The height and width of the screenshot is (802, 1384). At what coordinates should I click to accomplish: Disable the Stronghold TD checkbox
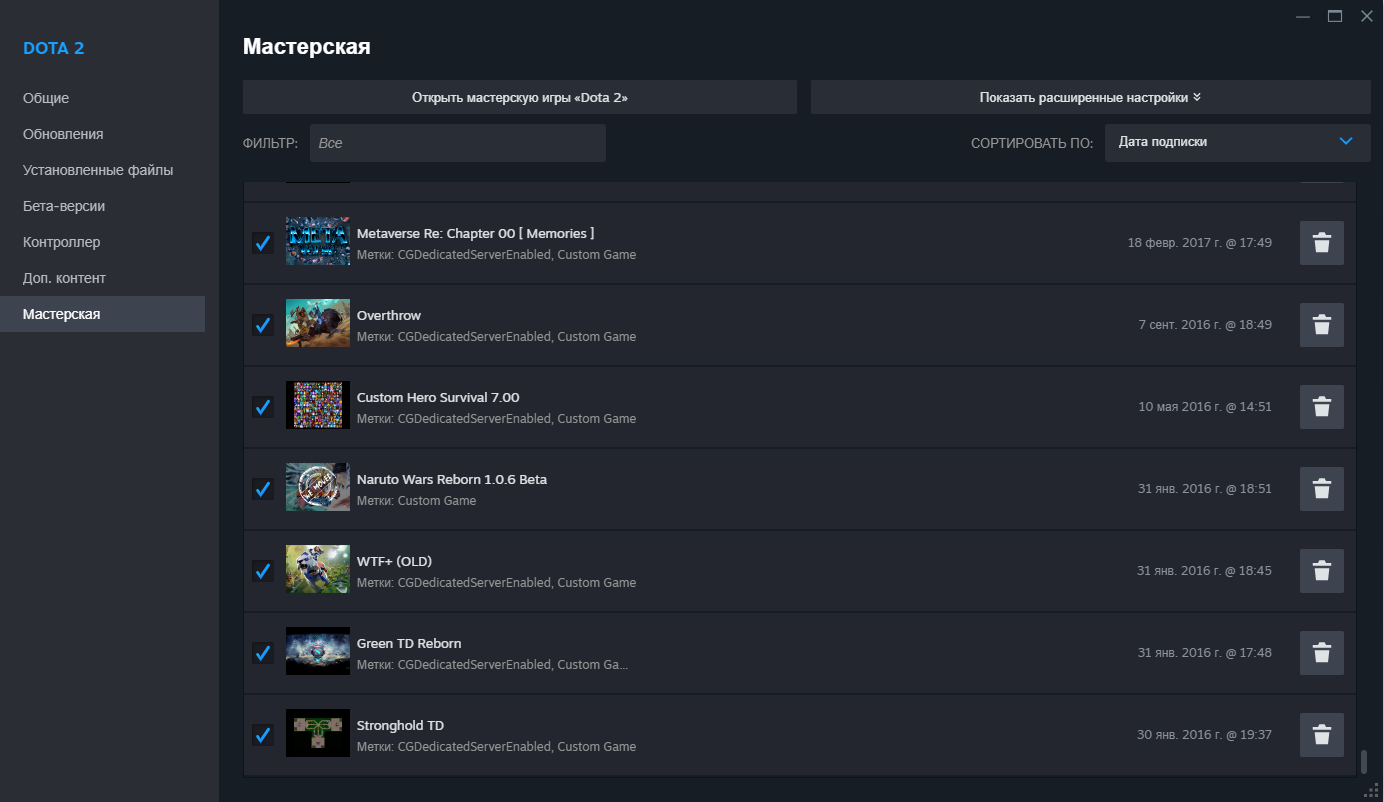263,735
